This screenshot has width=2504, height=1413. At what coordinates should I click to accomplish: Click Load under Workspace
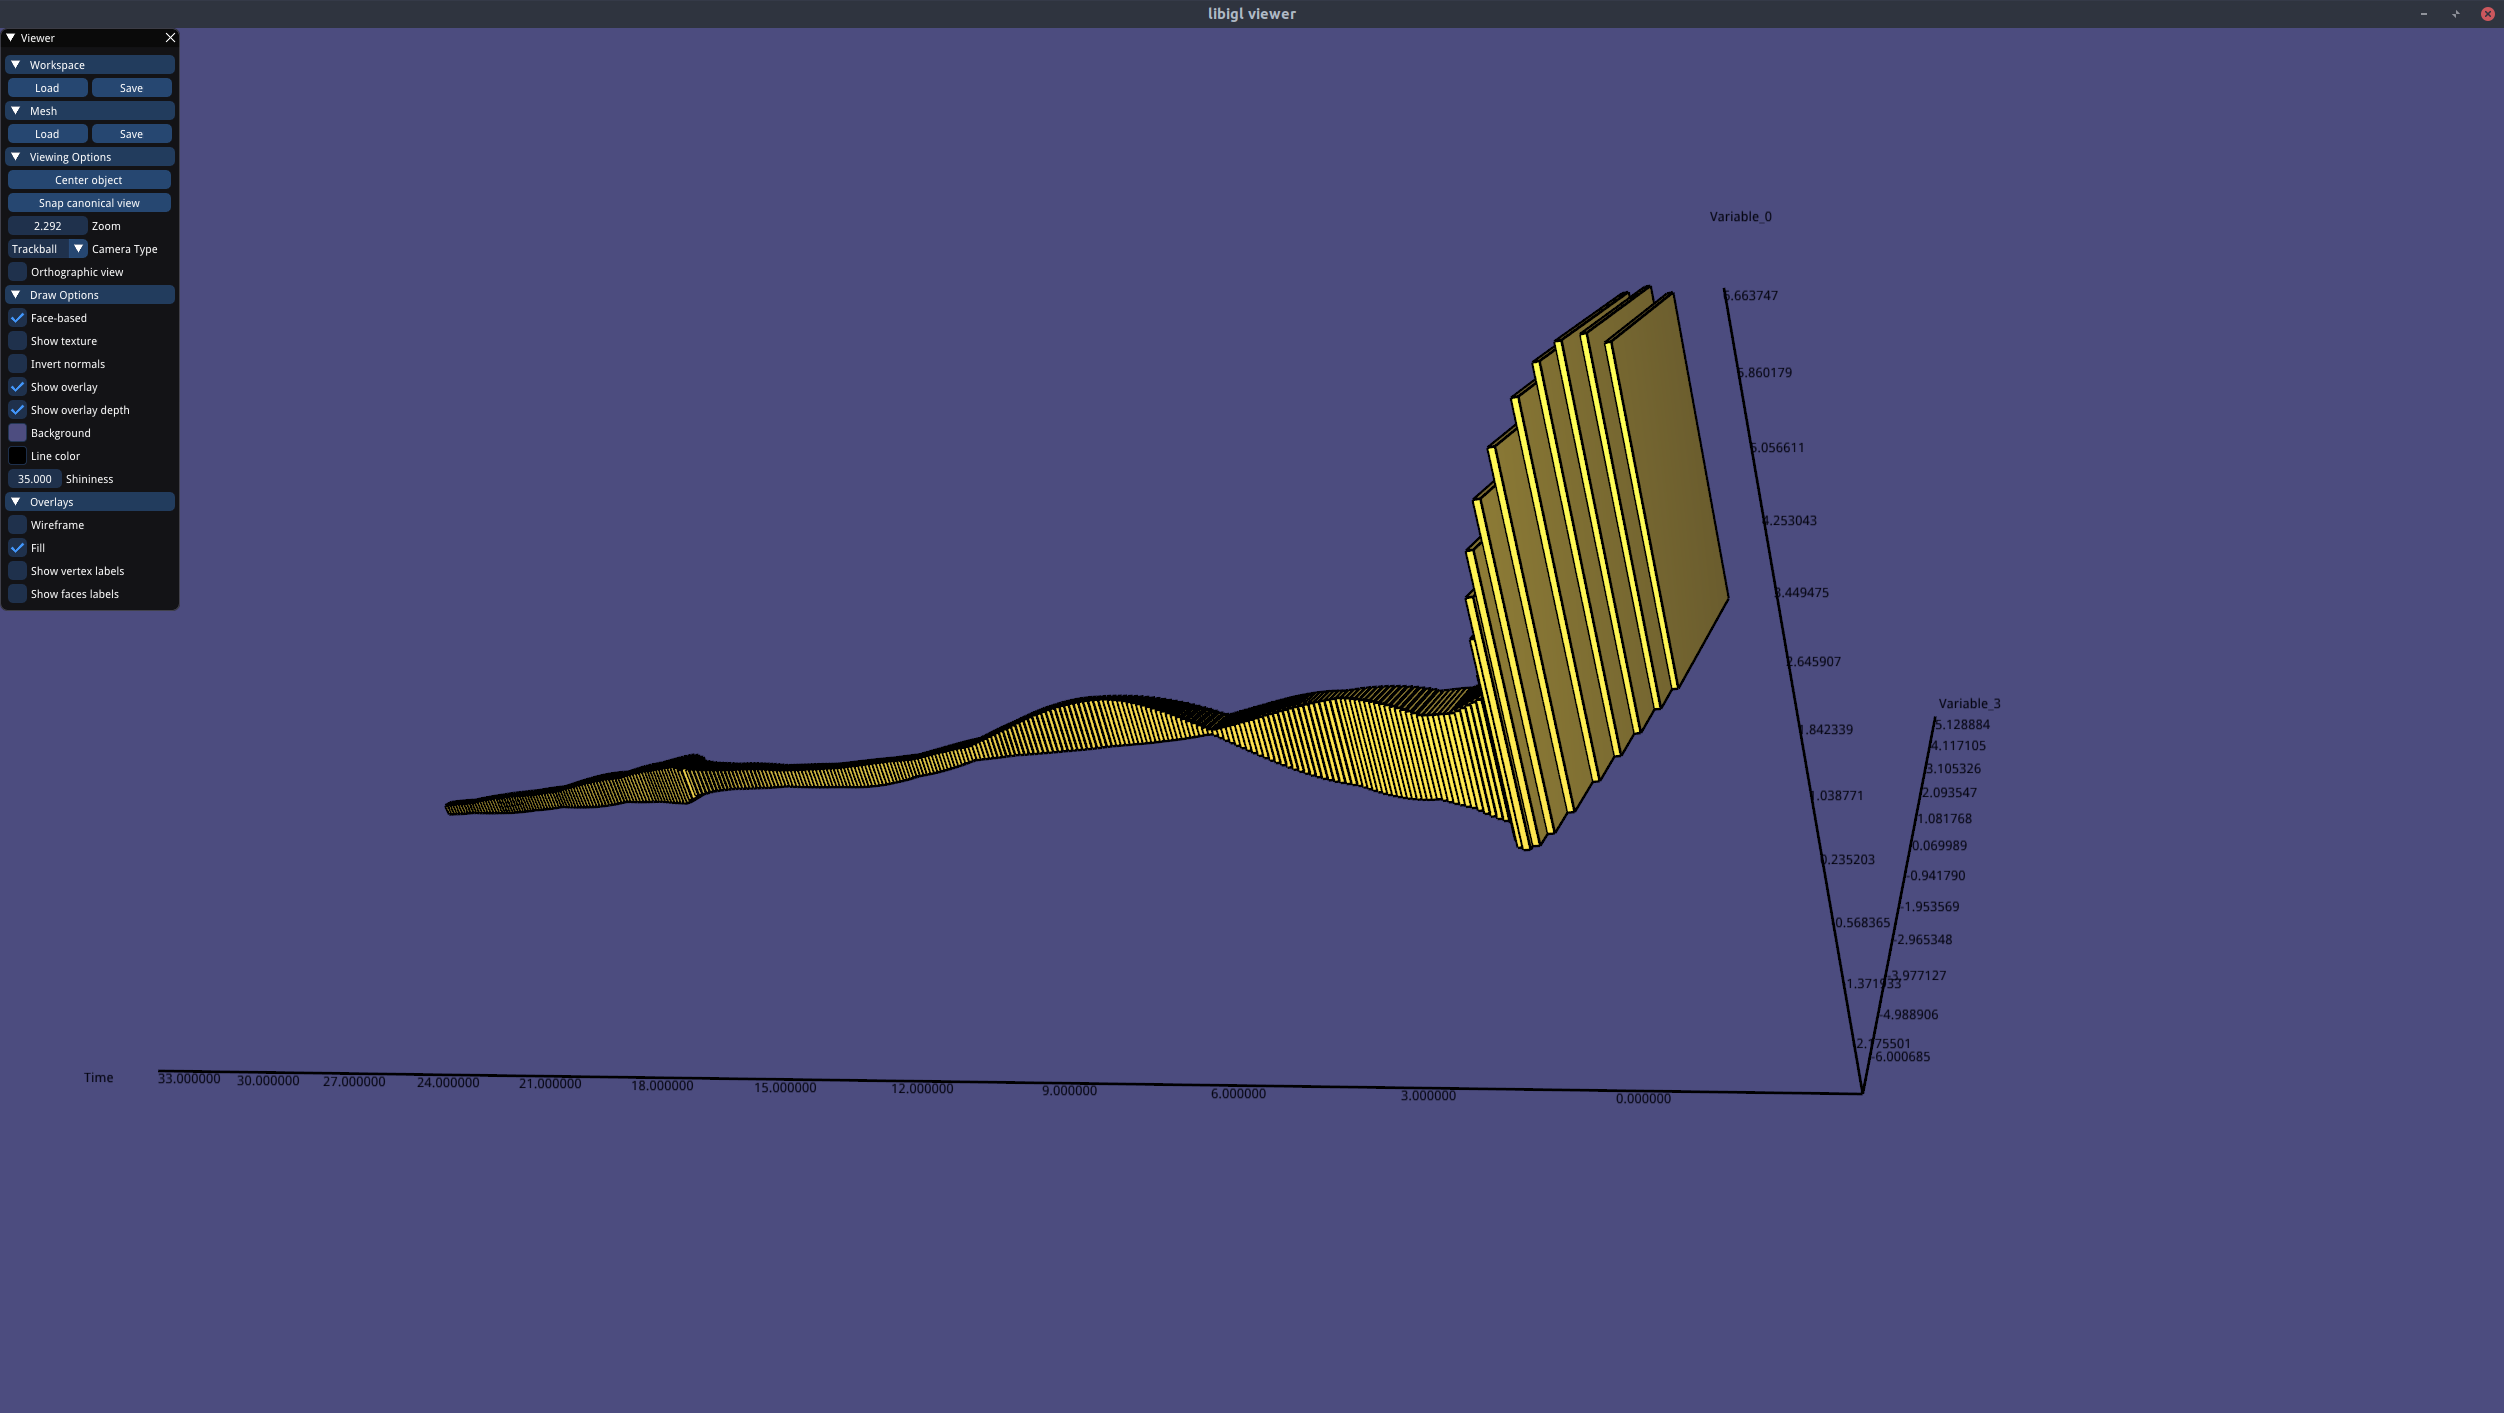(47, 88)
